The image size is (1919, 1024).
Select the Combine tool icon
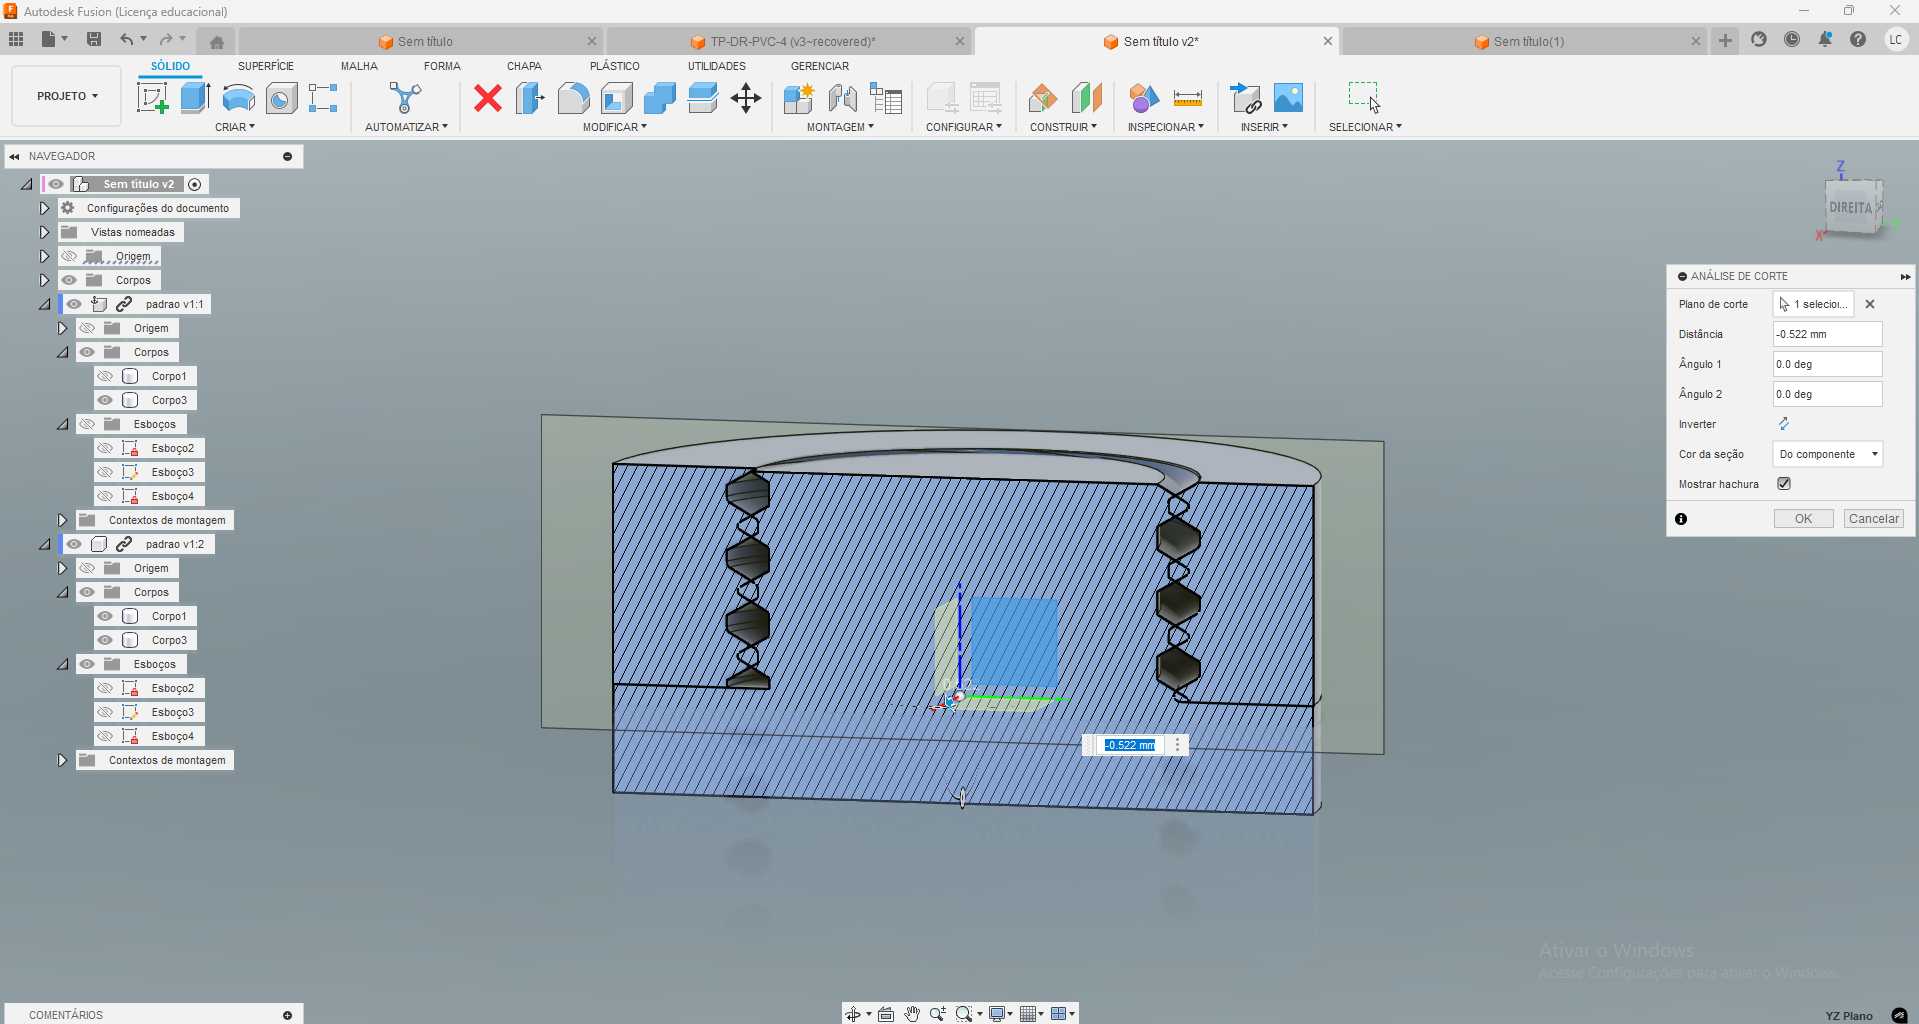tap(660, 98)
